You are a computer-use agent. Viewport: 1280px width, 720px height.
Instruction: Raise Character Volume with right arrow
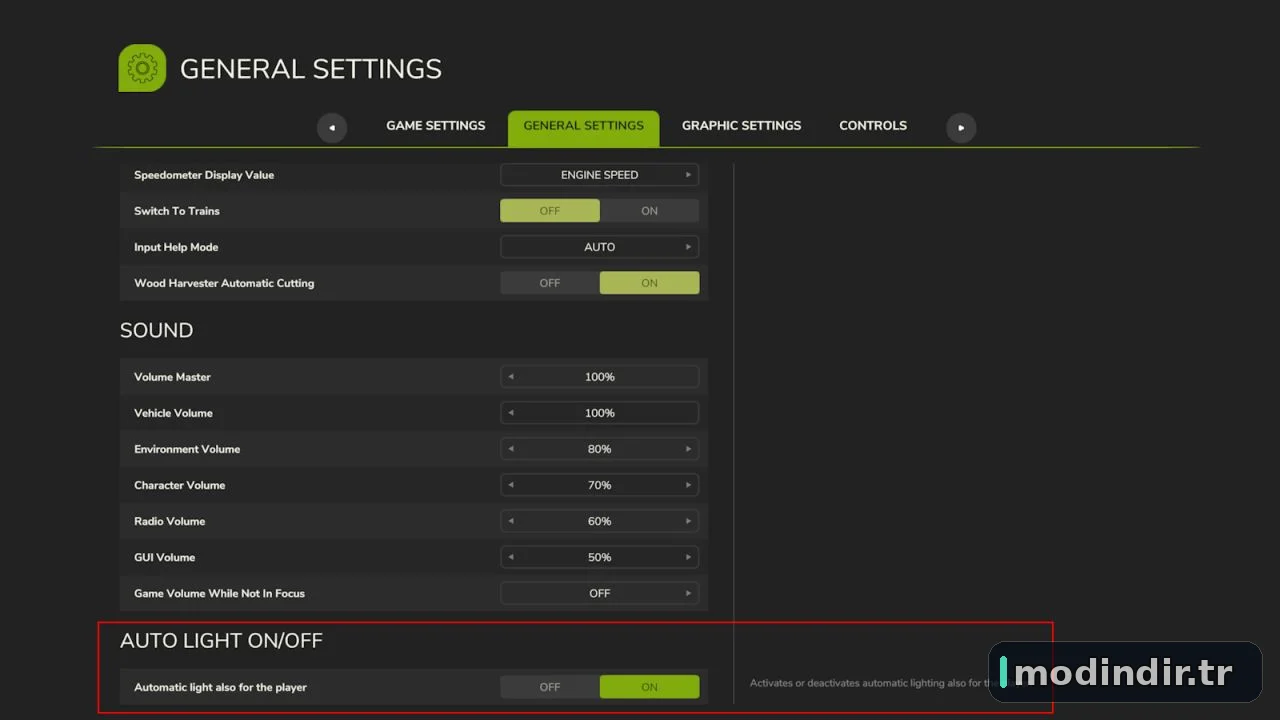tap(688, 485)
